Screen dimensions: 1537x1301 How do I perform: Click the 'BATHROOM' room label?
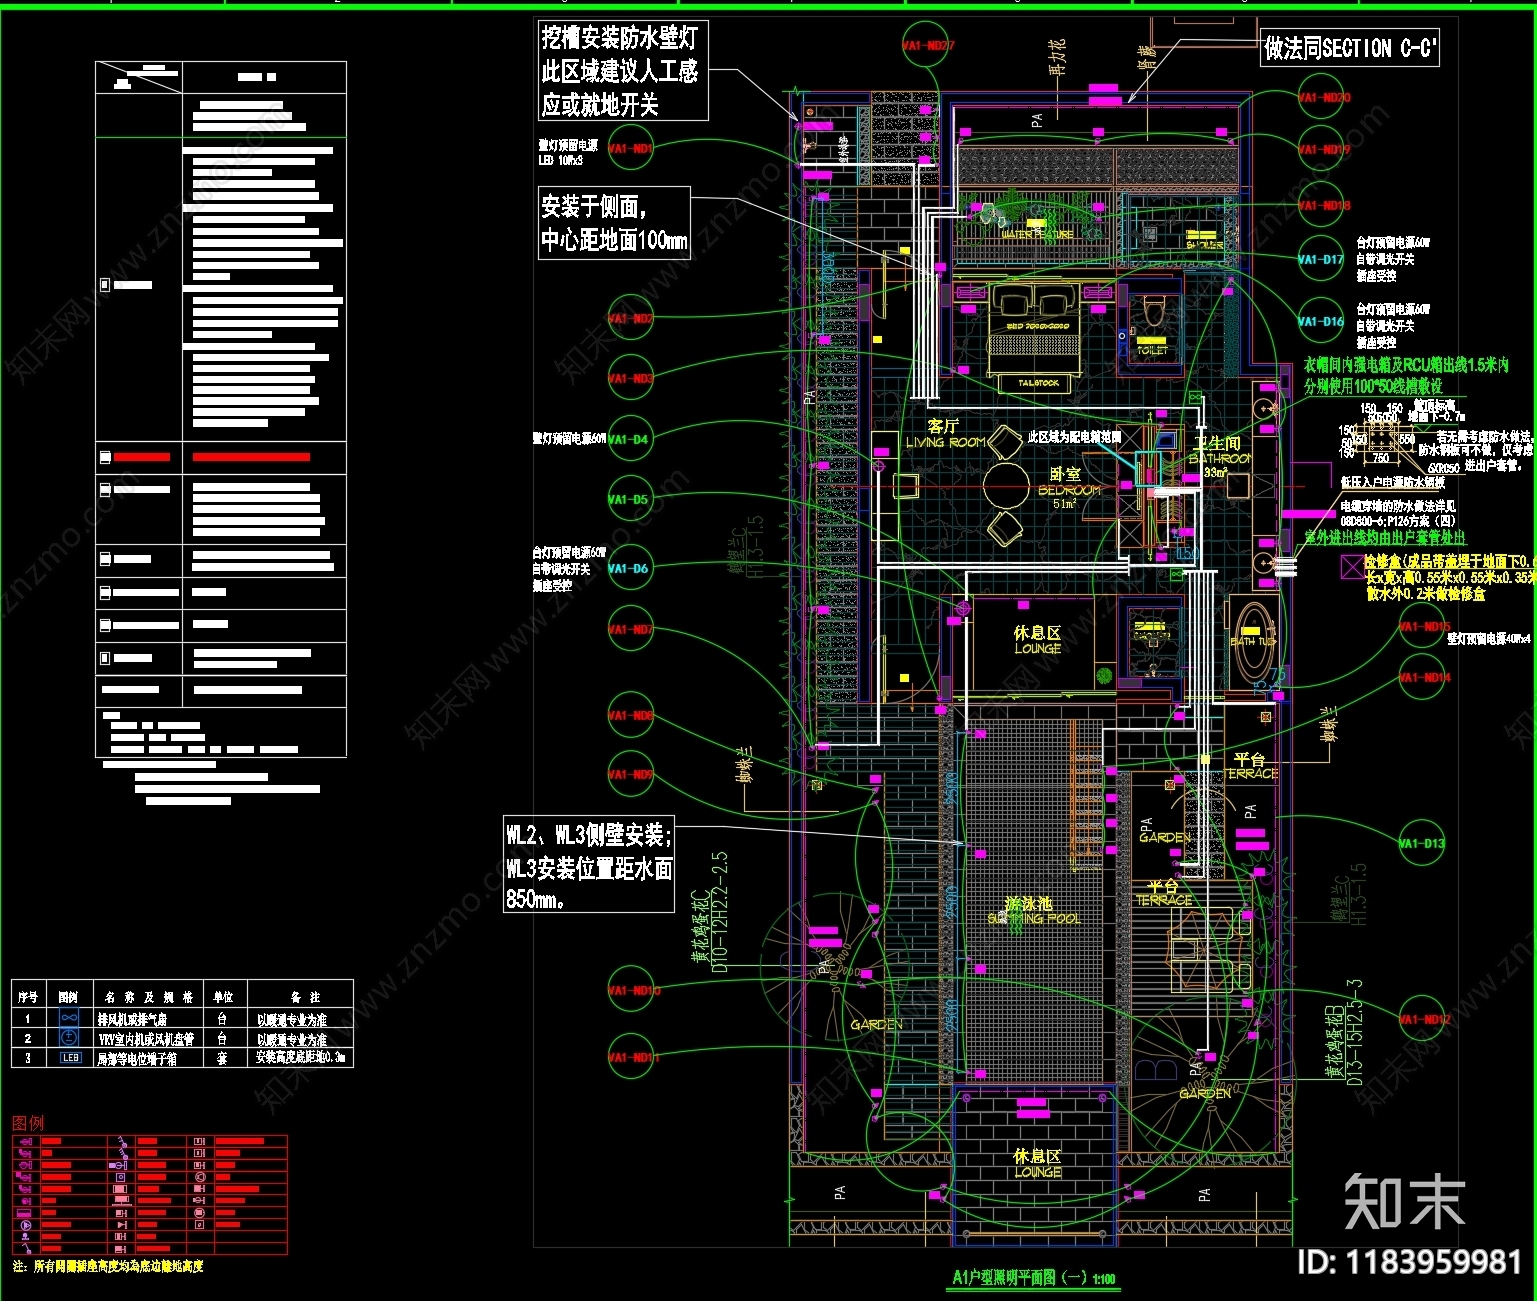click(1221, 459)
